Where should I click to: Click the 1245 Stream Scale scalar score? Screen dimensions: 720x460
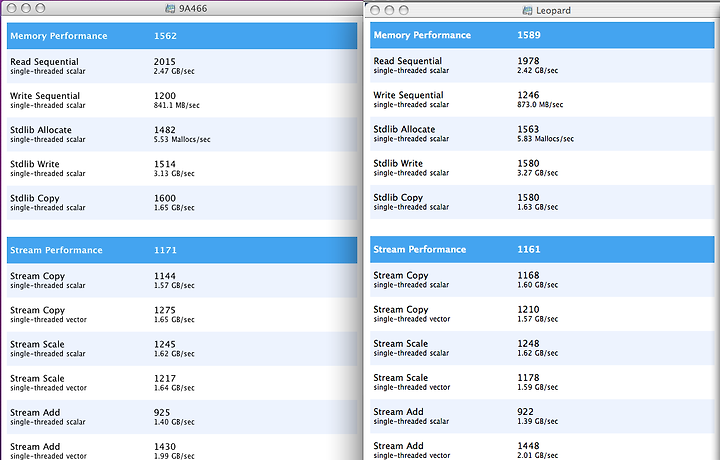(165, 344)
